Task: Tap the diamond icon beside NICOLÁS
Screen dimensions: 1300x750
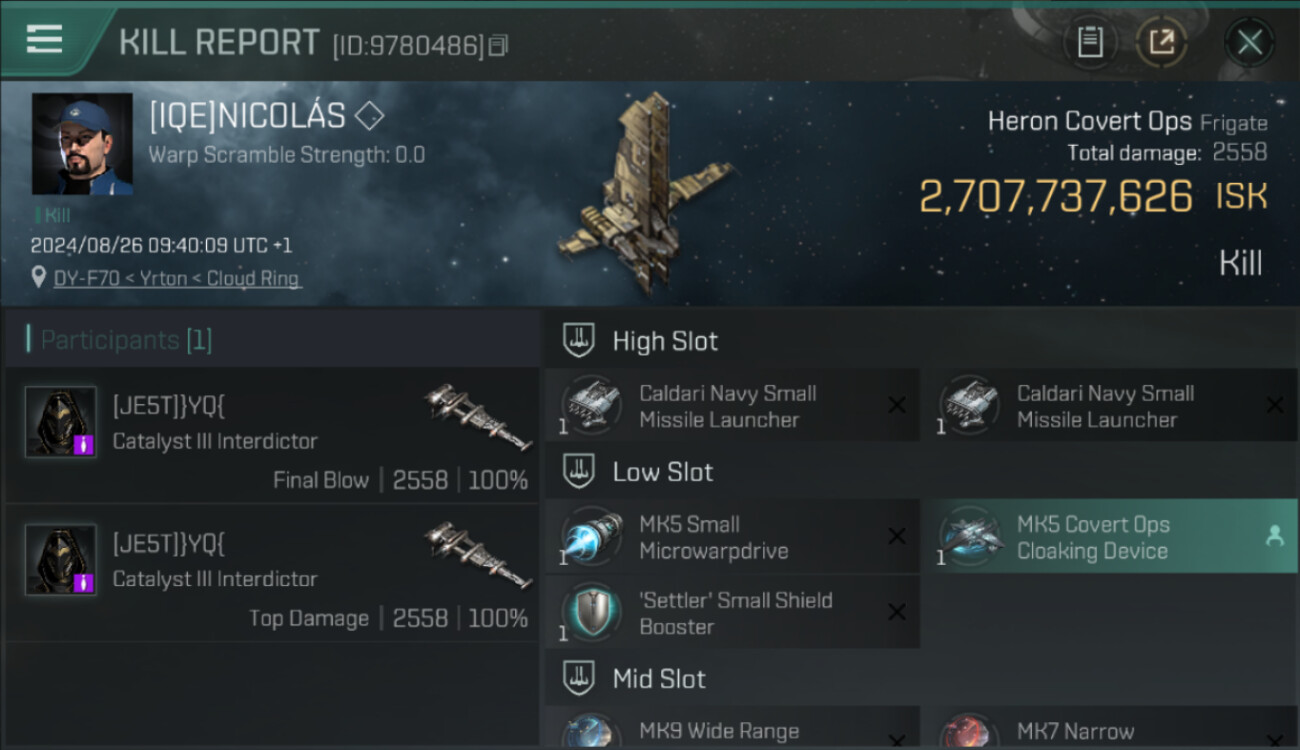Action: [369, 117]
